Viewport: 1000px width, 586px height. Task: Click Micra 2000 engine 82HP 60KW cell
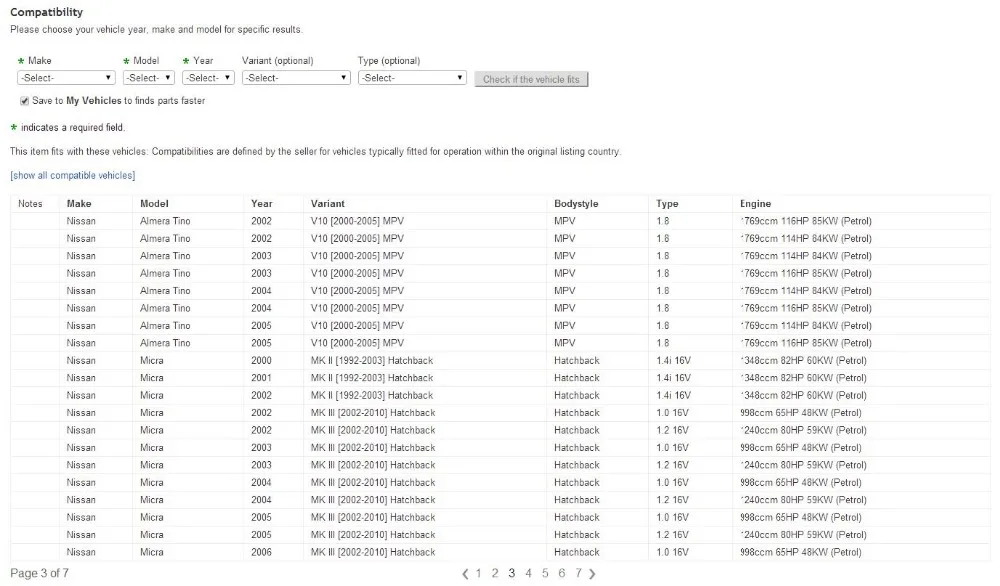804,360
